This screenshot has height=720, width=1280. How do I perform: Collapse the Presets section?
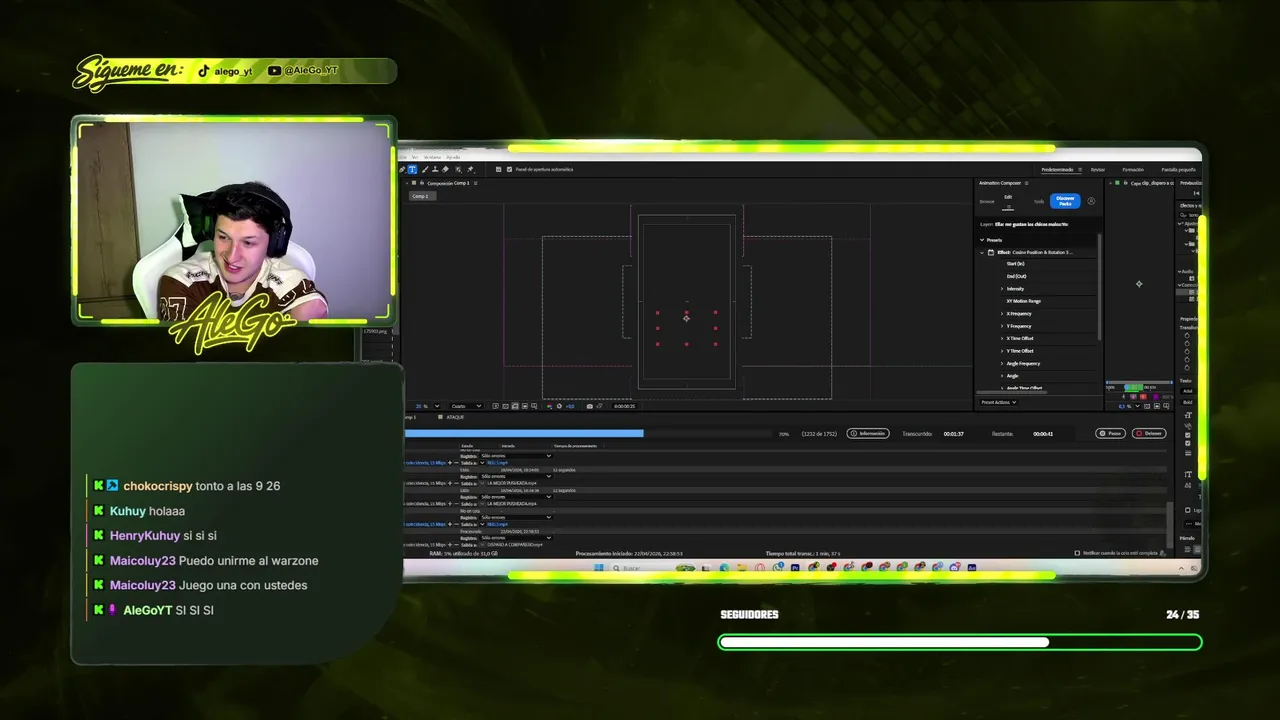982,240
